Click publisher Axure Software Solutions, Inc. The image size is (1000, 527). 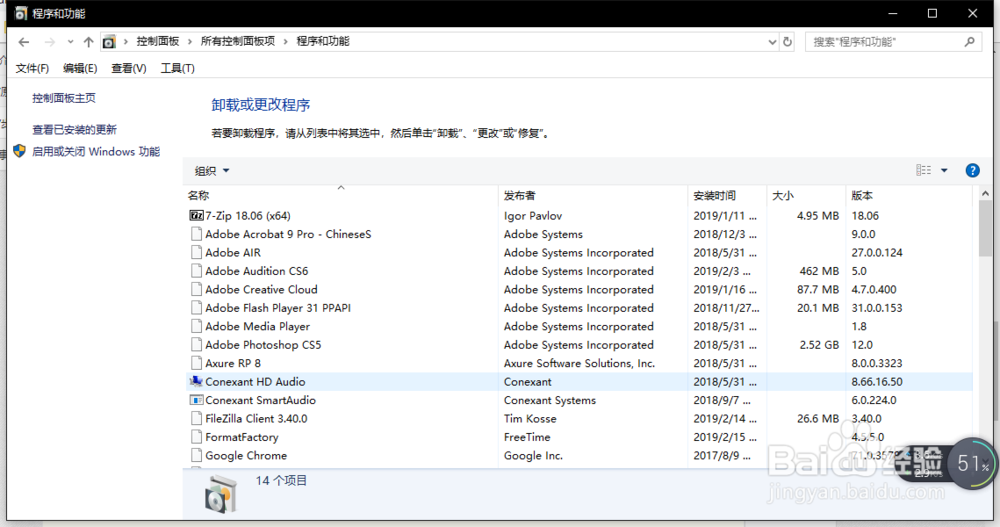(579, 364)
